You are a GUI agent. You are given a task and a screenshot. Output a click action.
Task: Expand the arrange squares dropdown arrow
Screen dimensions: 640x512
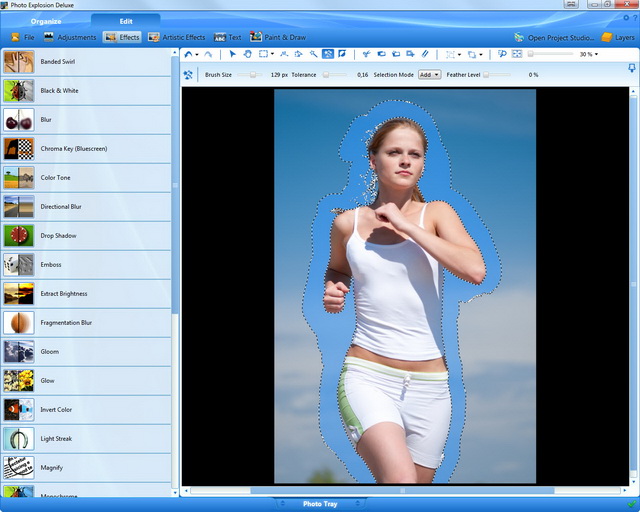point(481,54)
